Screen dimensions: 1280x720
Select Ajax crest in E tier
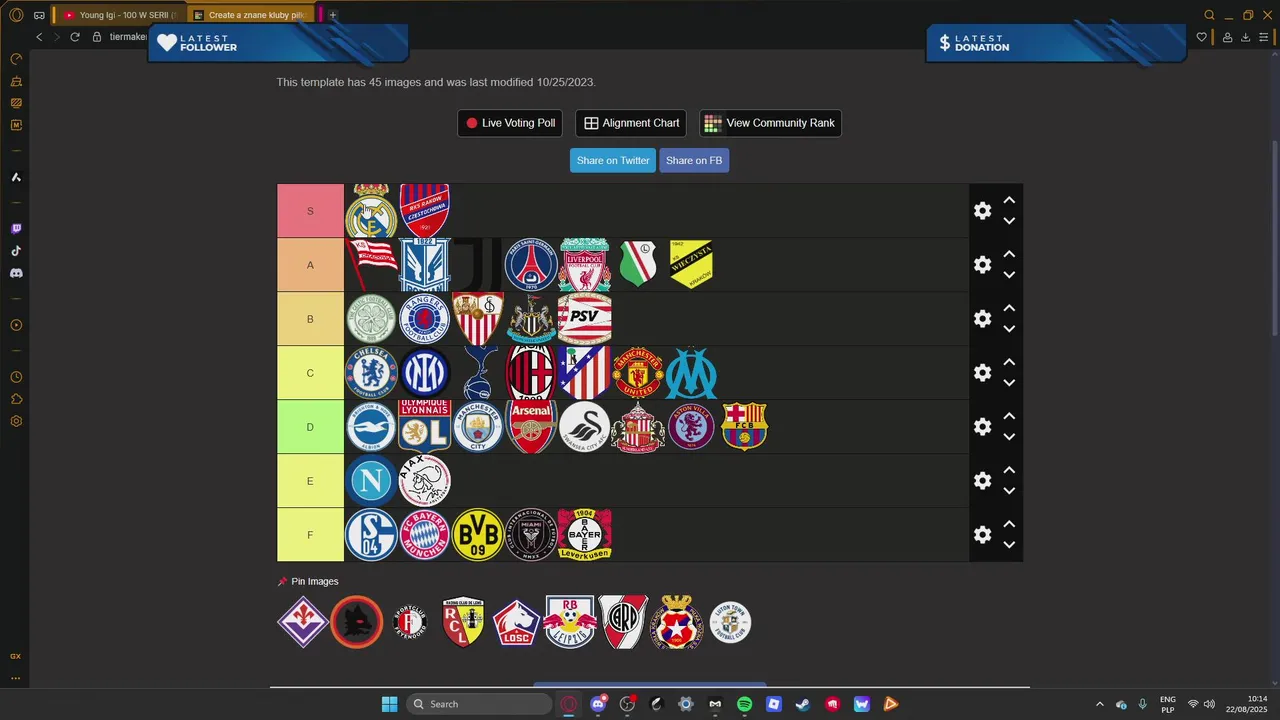tap(424, 481)
